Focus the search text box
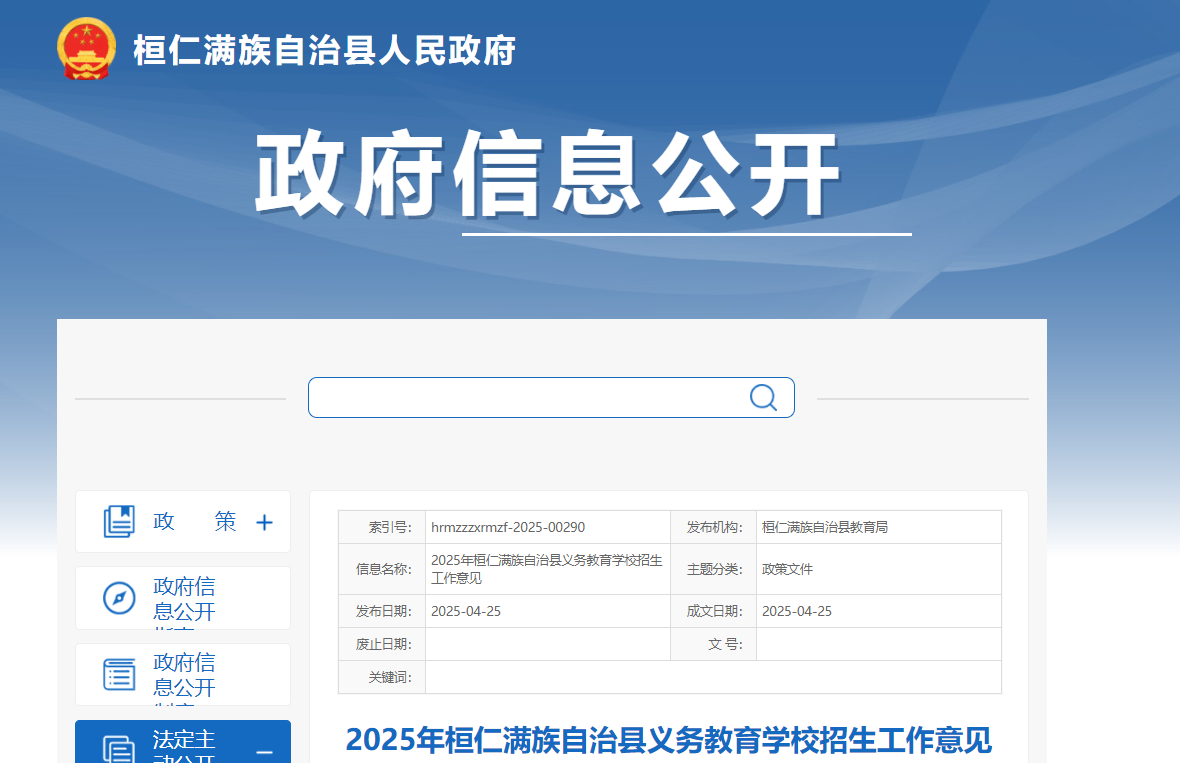 525,397
